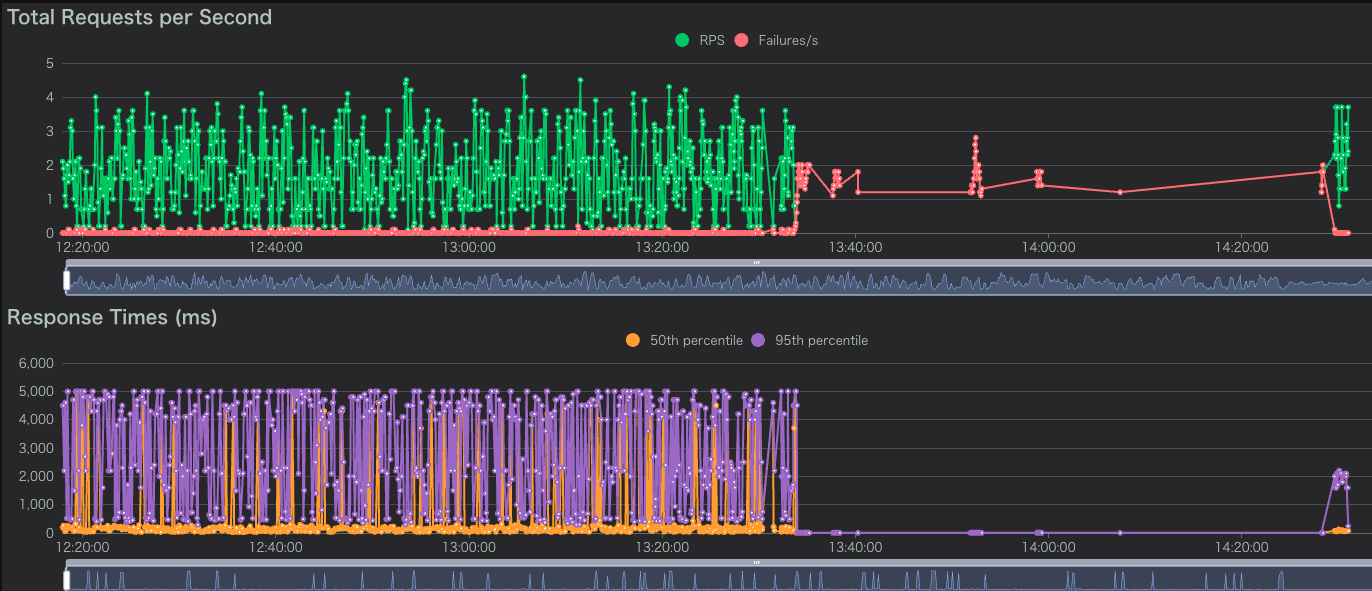The image size is (1372, 591).
Task: Toggle the 50th percentile legend label
Action: pyautogui.click(x=696, y=340)
